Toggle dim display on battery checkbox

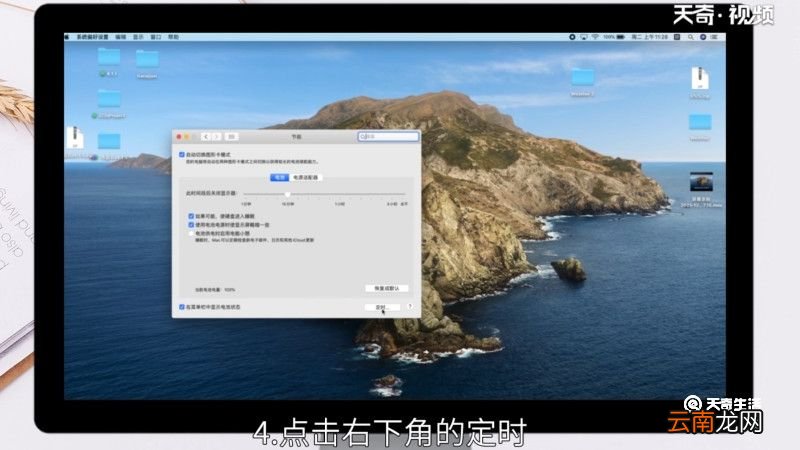(191, 224)
